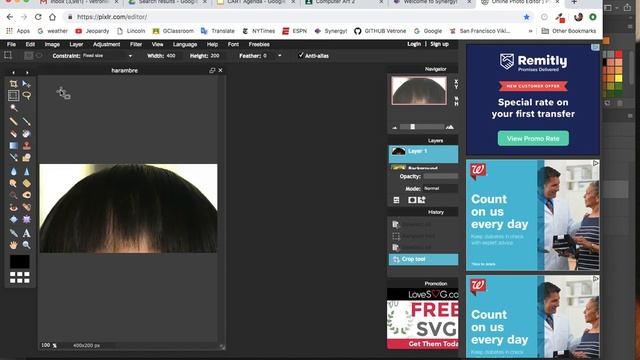The width and height of the screenshot is (640, 360).
Task: Open the Layer menu
Action: pos(76,44)
